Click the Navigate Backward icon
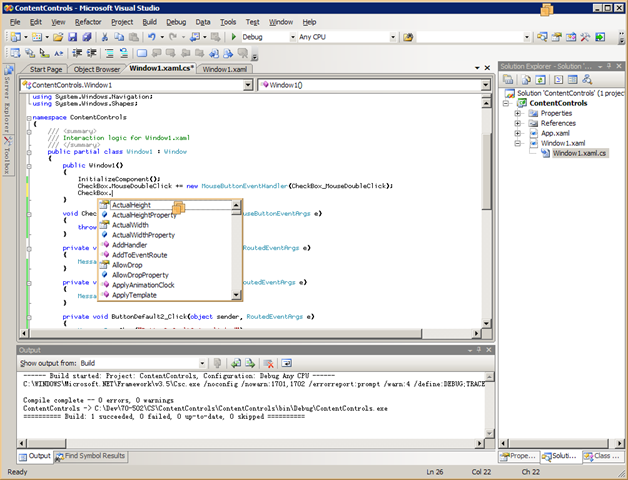This screenshot has height=480, width=628. 195,37
